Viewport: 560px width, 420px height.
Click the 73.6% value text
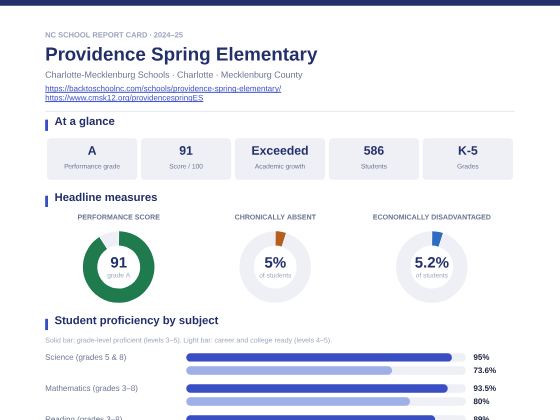tap(485, 370)
